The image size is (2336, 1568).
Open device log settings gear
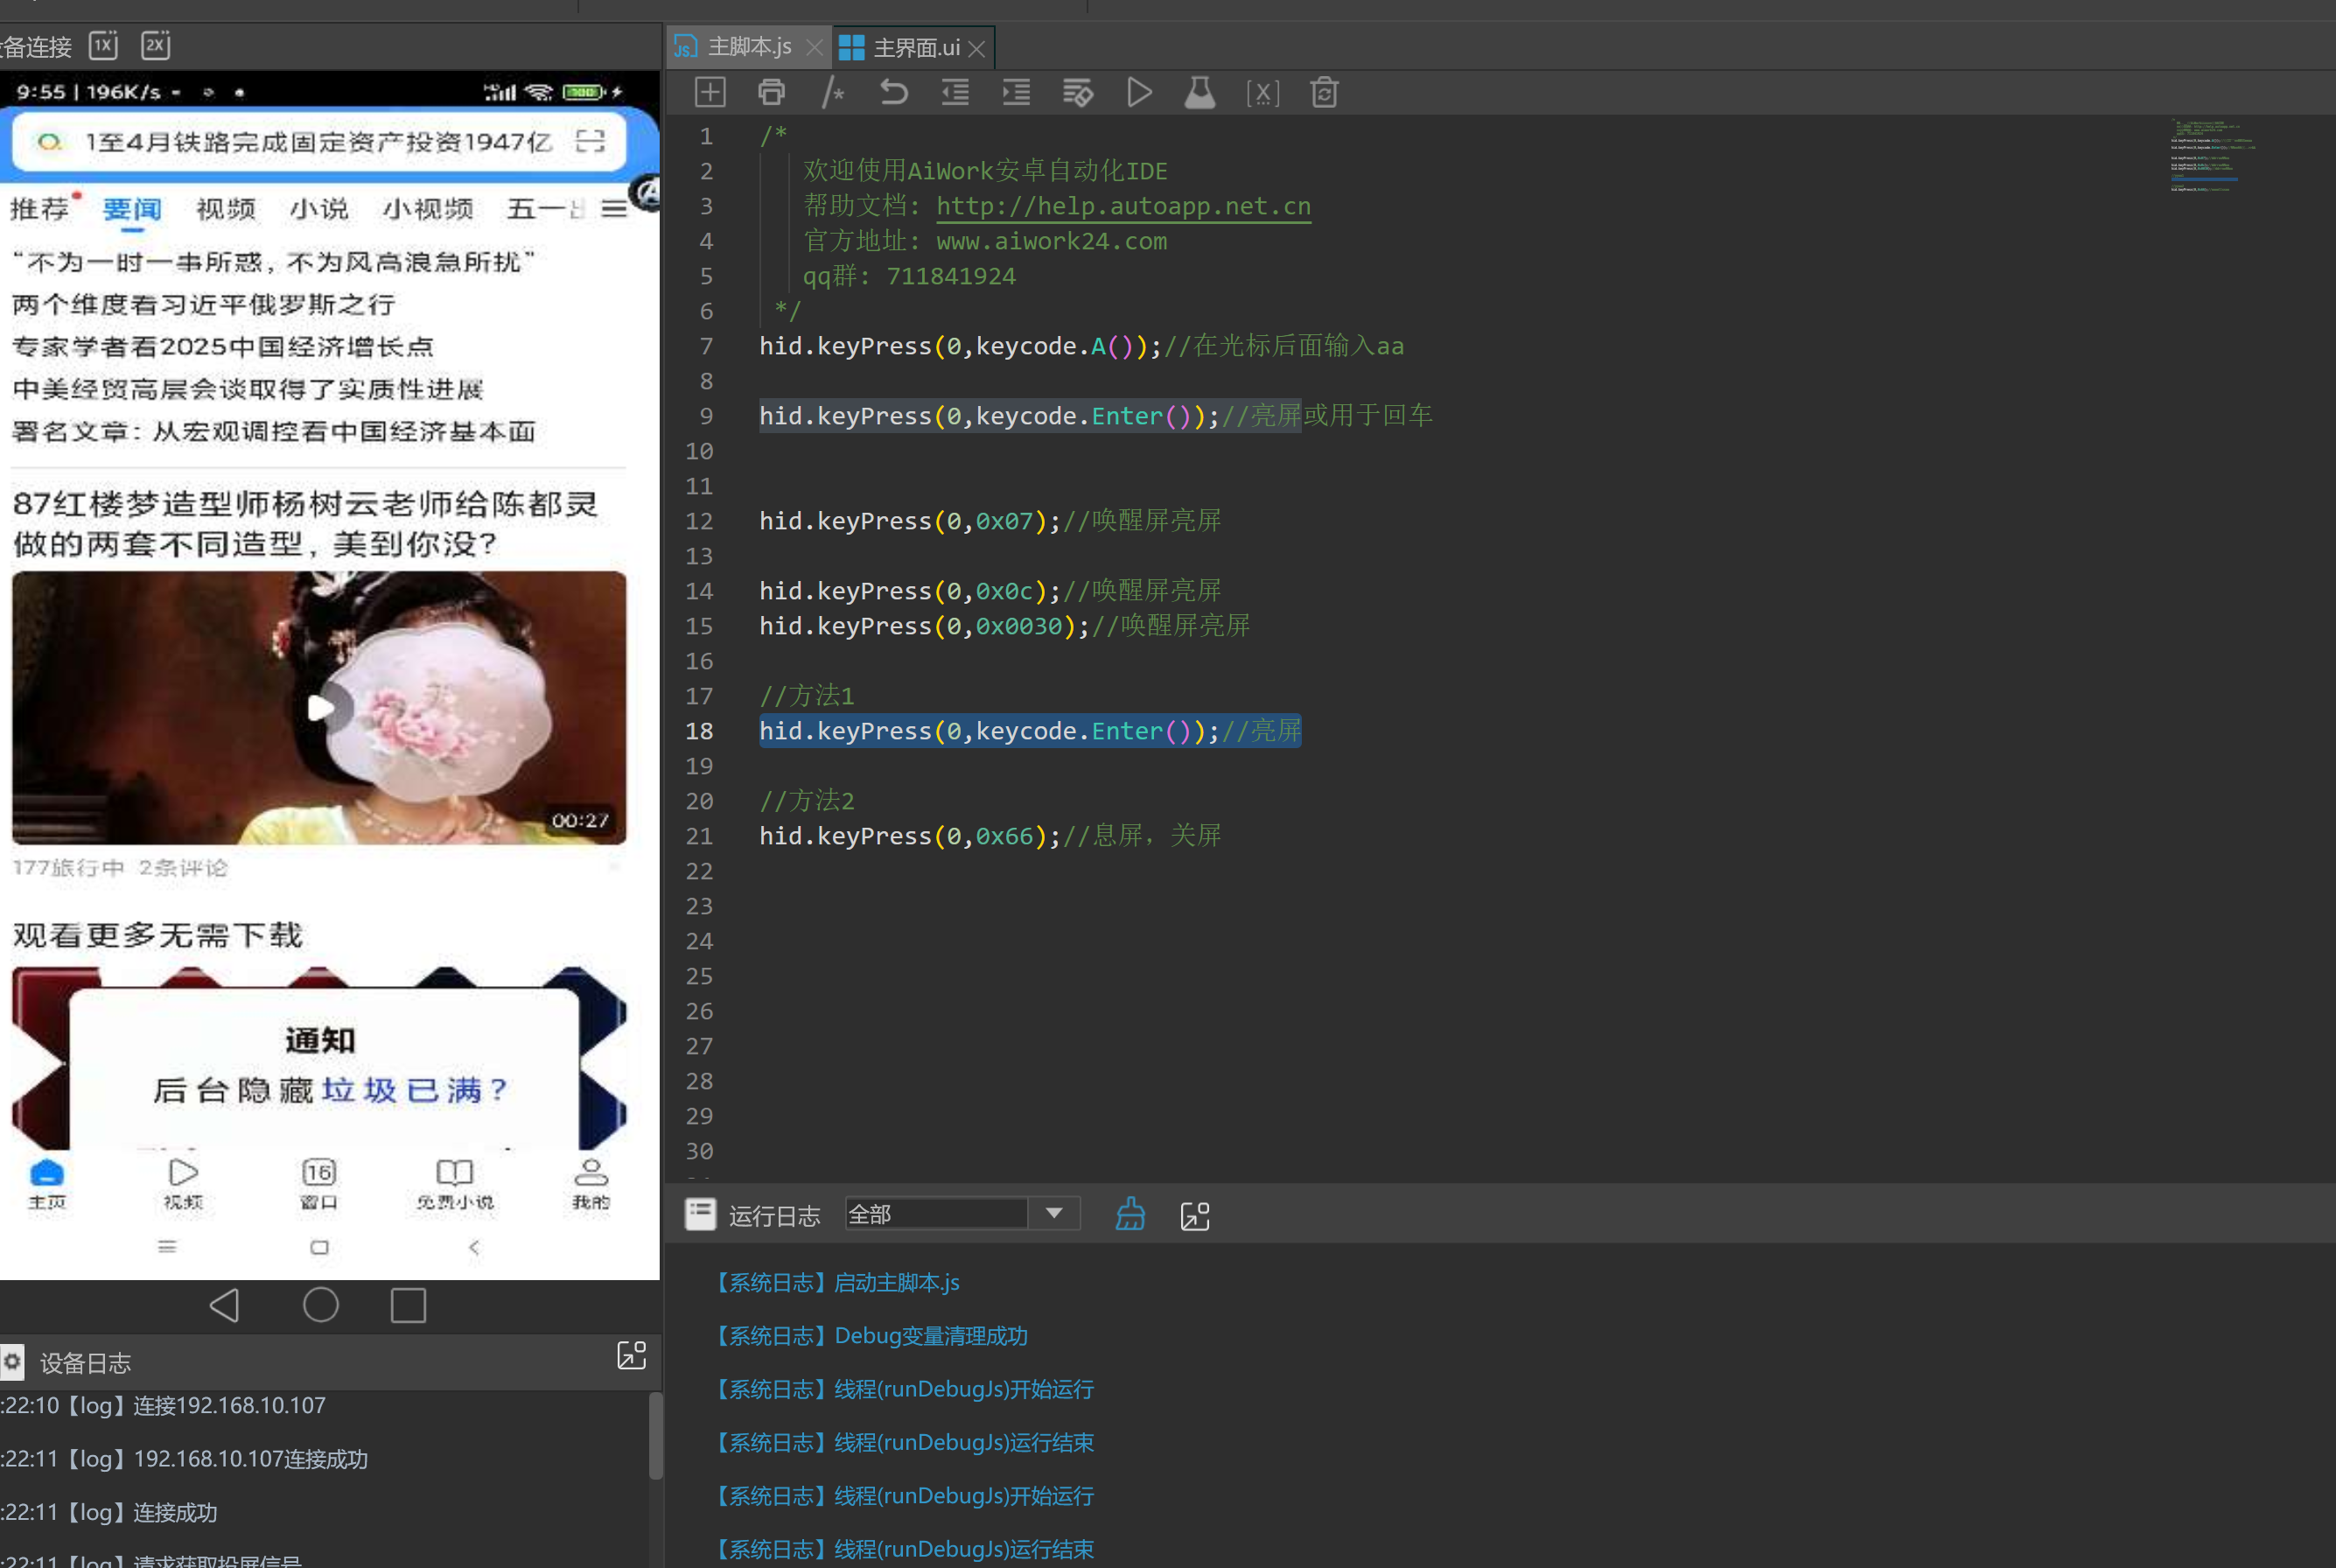[x=12, y=1361]
